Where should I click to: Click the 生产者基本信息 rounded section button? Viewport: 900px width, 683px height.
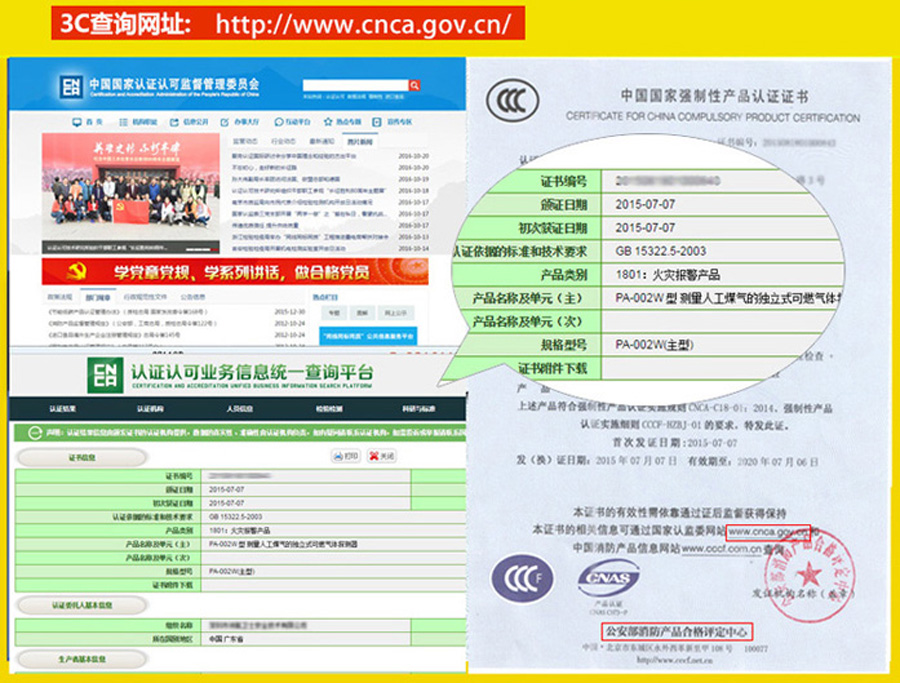coord(82,659)
